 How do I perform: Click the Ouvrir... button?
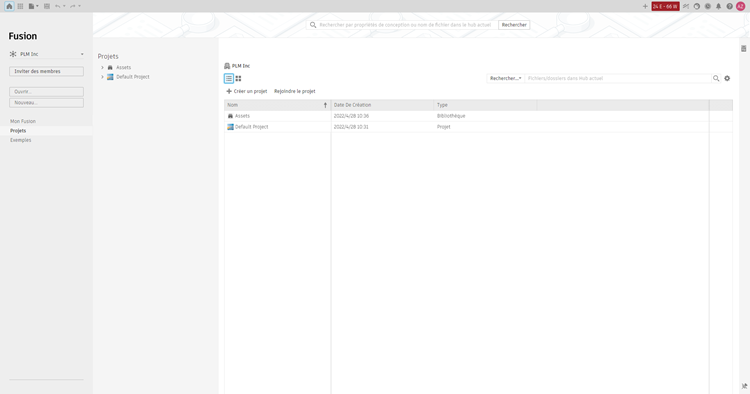pos(46,91)
